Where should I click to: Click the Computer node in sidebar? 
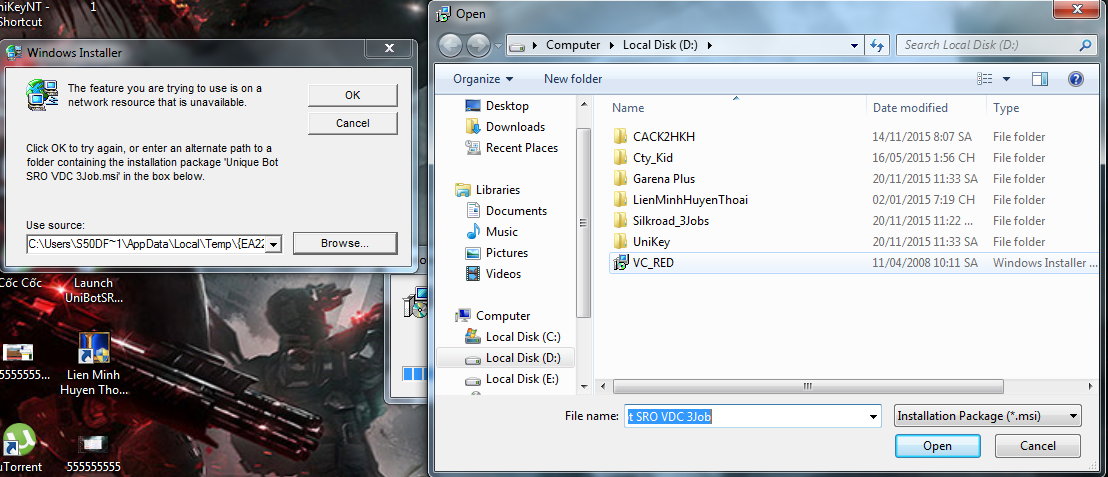(x=502, y=316)
